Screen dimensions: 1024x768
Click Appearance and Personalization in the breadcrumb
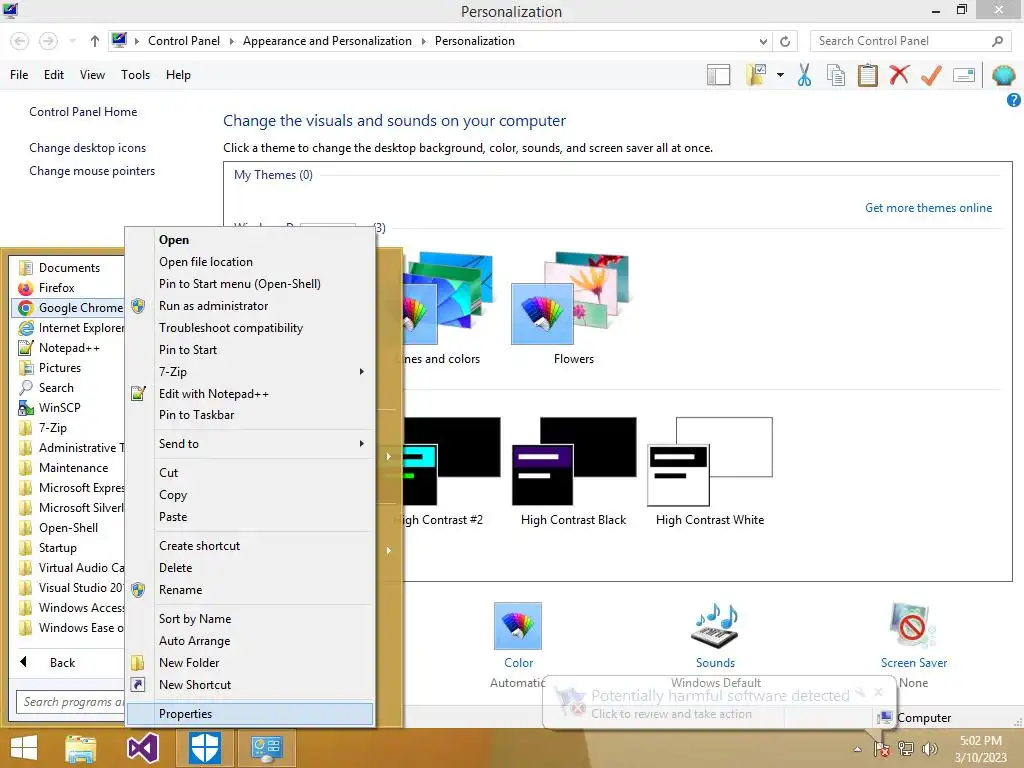[327, 41]
